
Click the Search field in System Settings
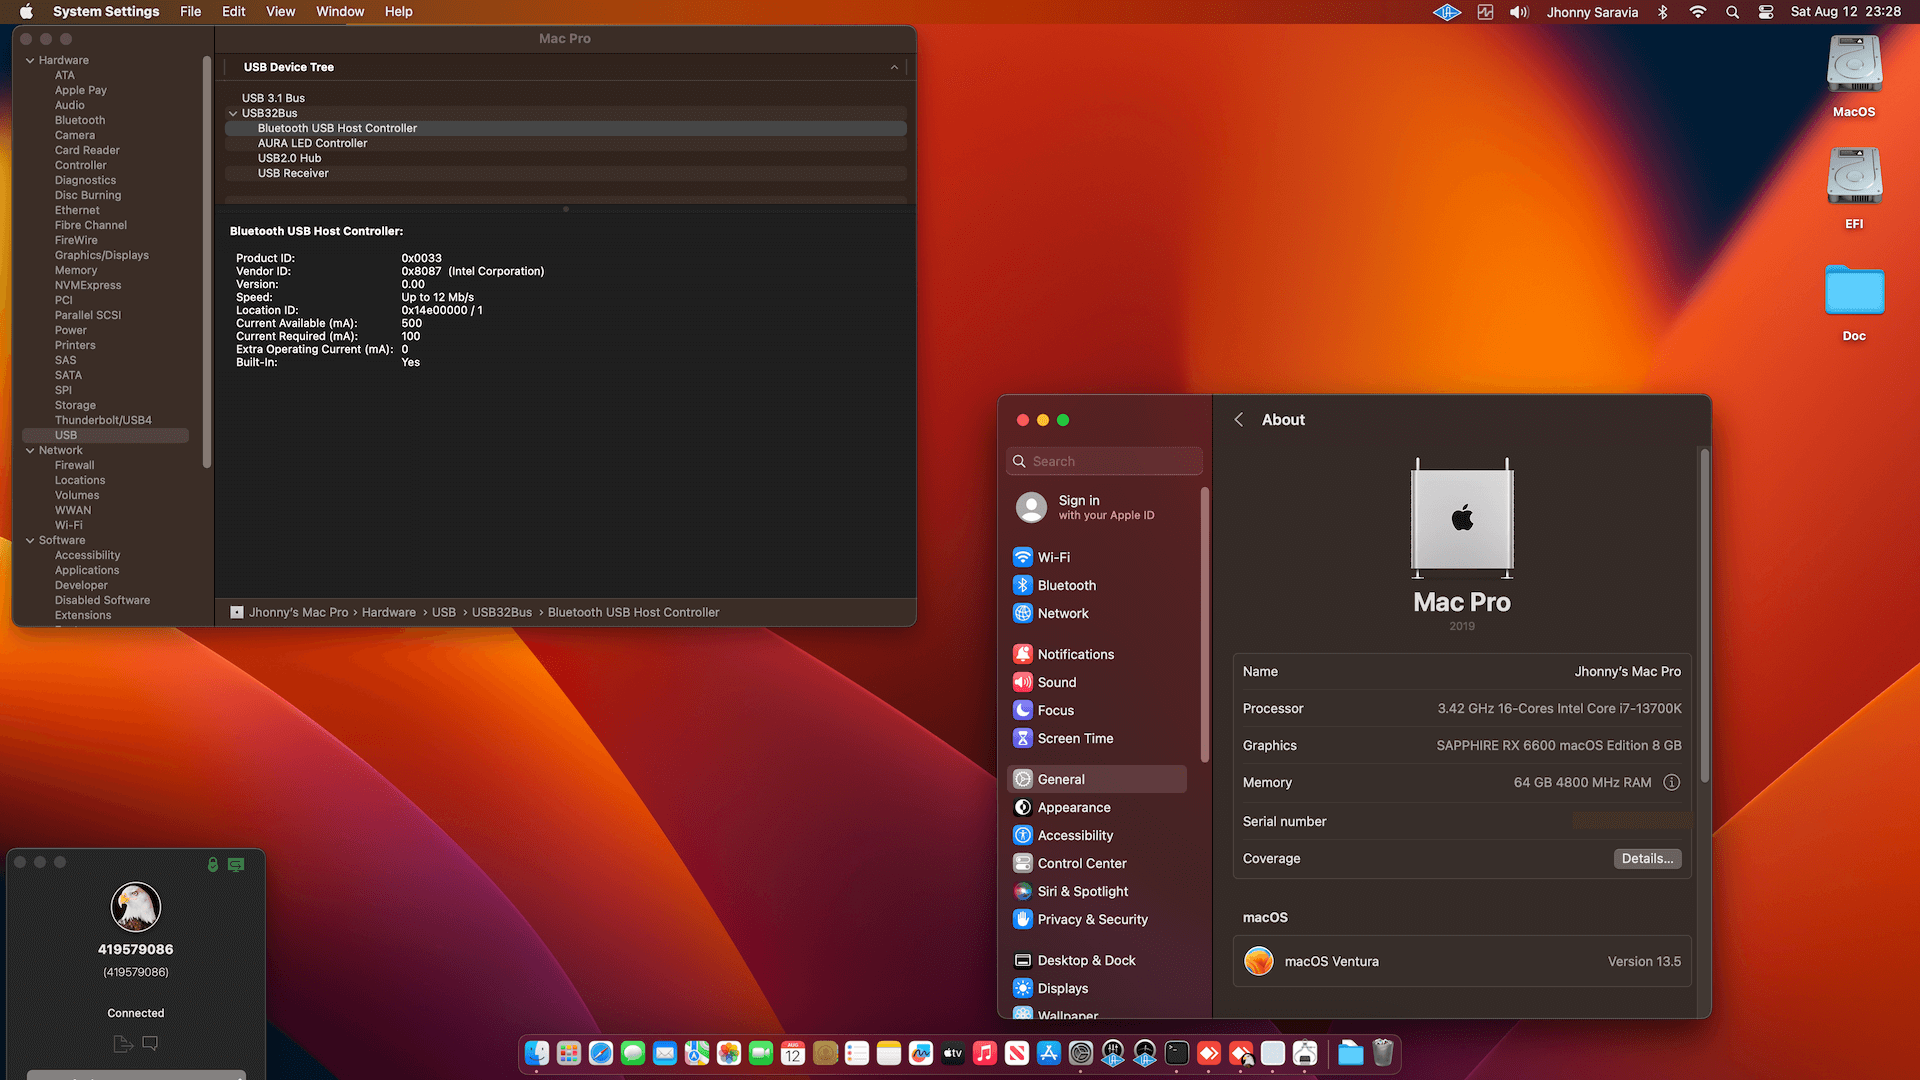coord(1104,461)
